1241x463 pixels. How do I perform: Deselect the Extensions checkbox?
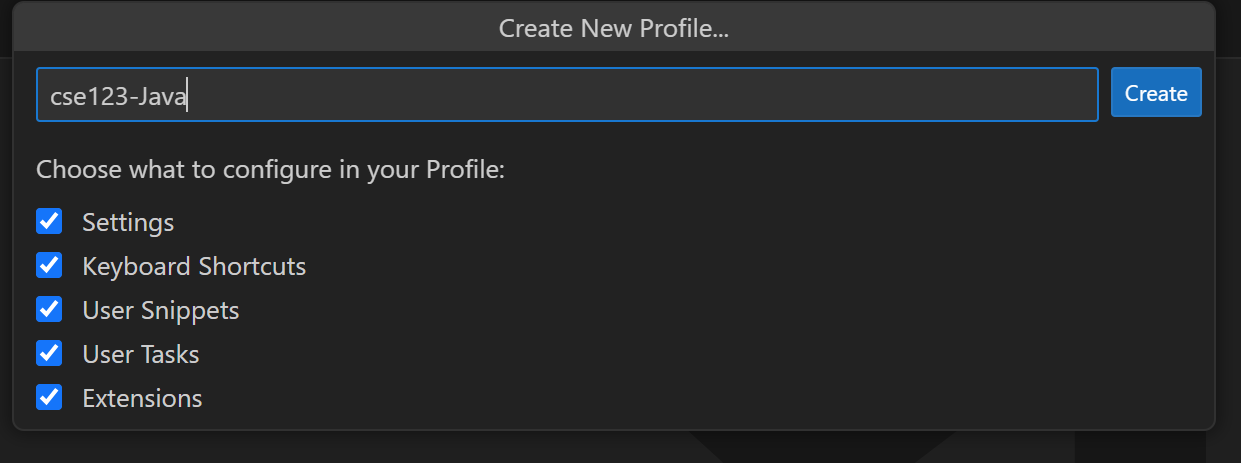click(49, 397)
